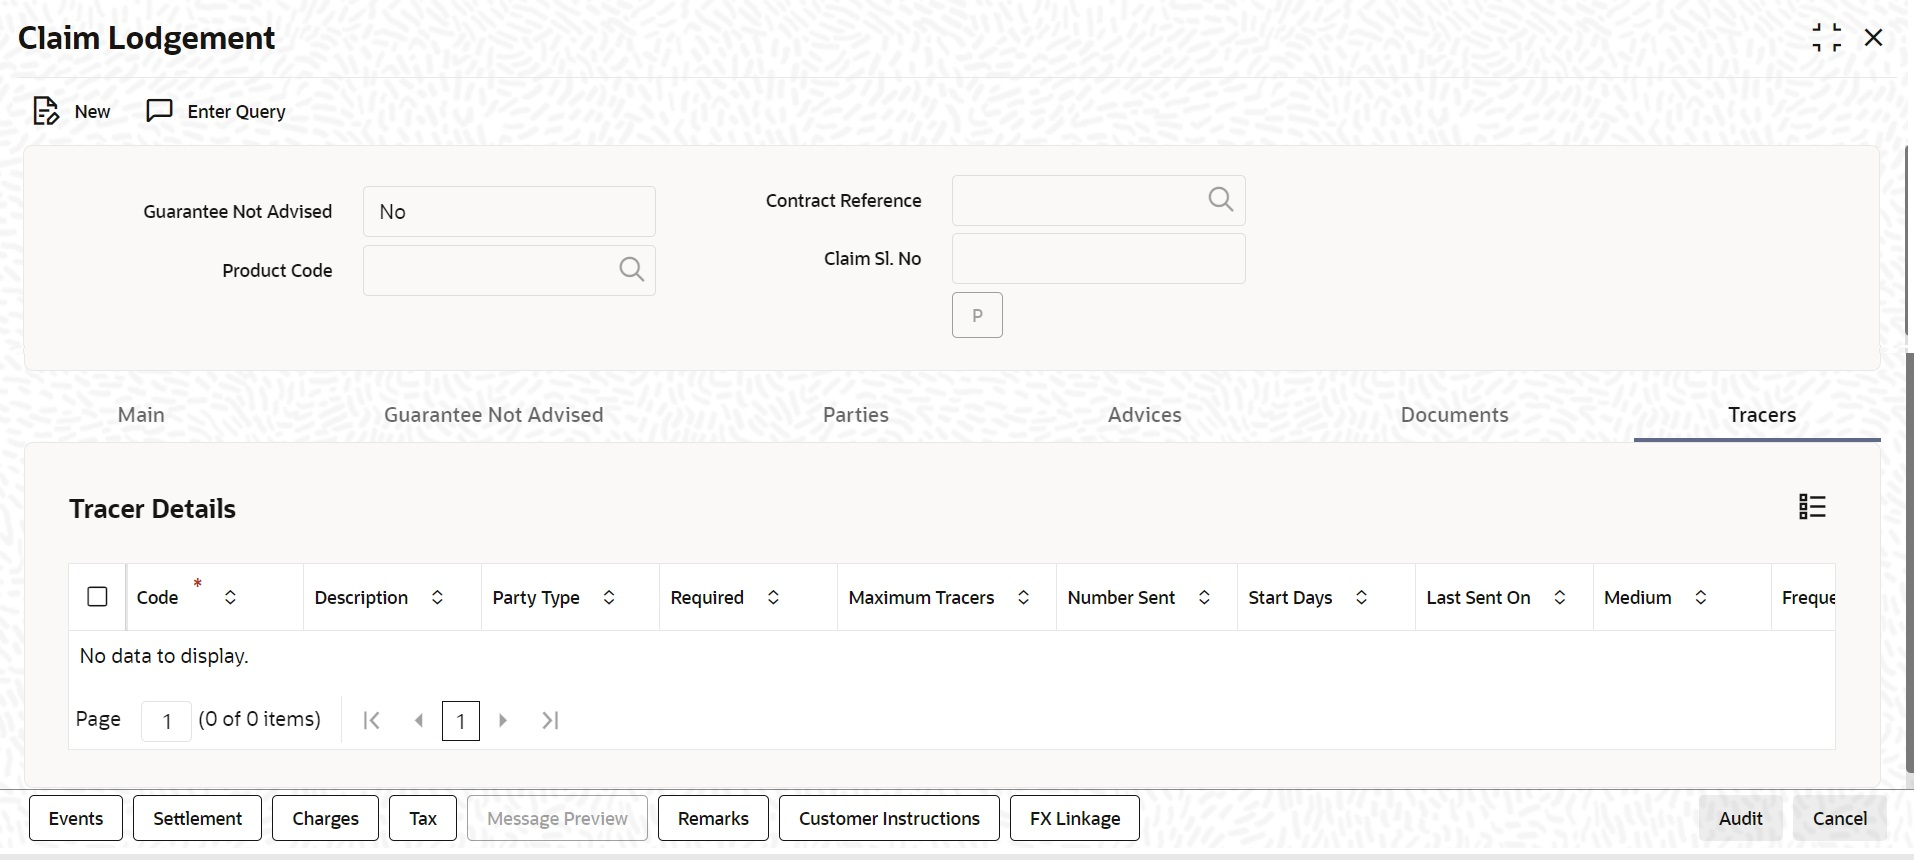The image size is (1916, 860).
Task: Open Contract Reference search lookup icon
Action: (1220, 200)
